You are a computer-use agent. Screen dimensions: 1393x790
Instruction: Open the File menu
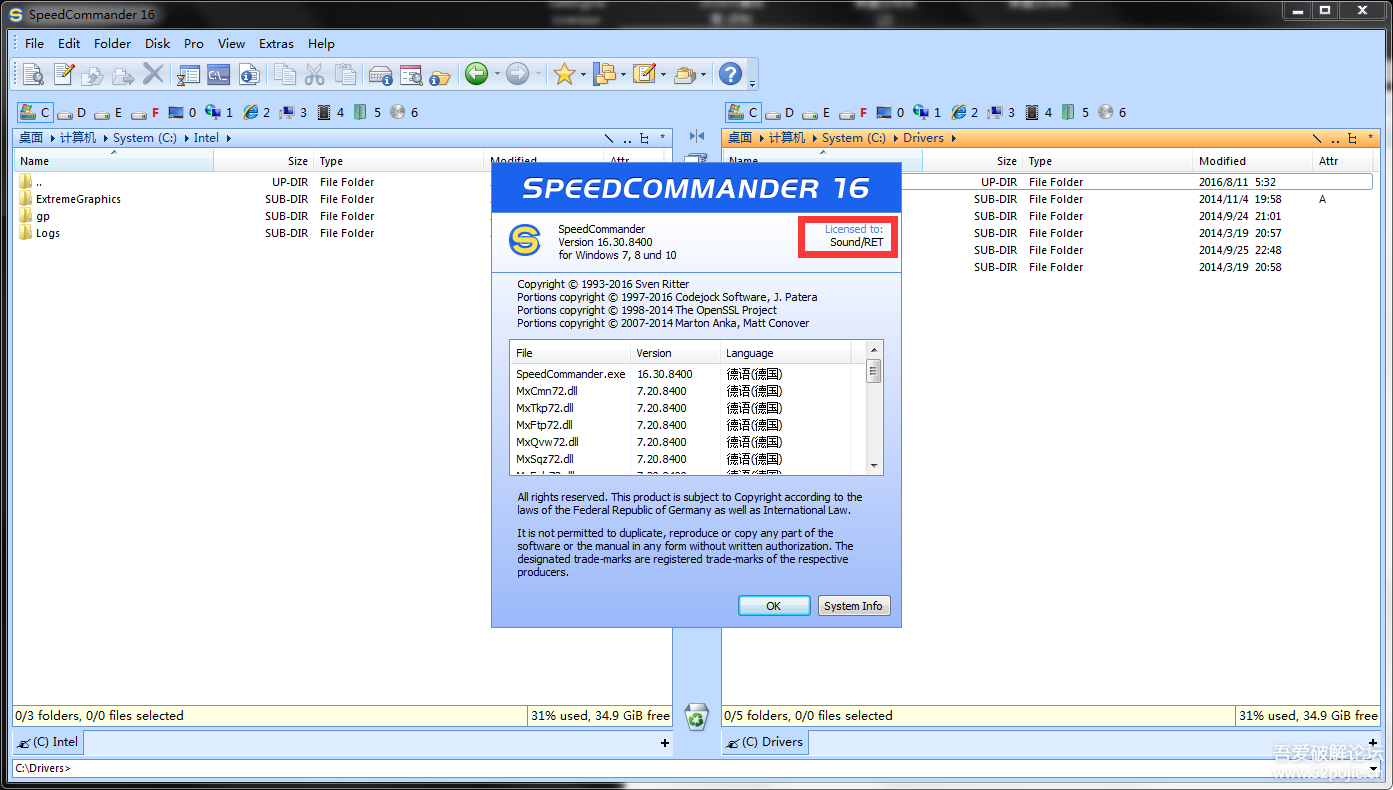pos(34,43)
